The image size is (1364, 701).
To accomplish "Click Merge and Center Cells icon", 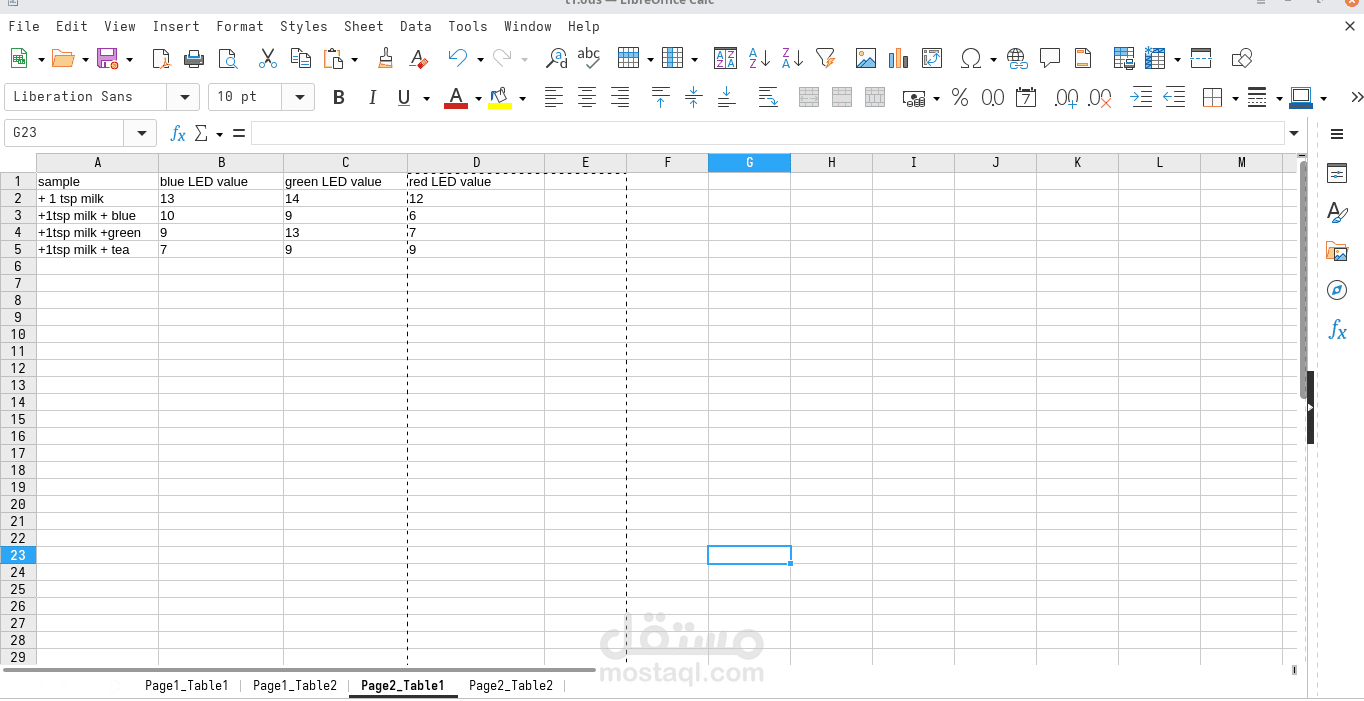I will coord(809,97).
